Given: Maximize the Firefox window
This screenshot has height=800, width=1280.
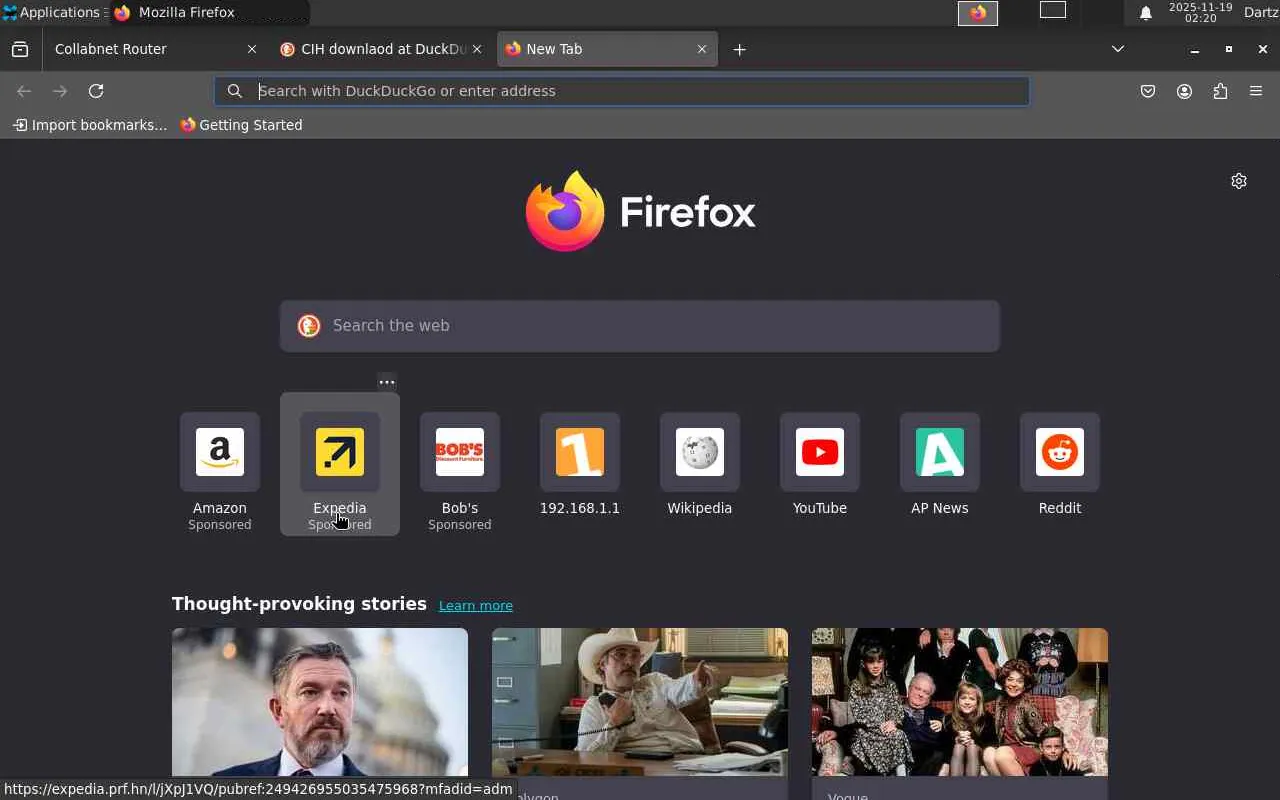Looking at the screenshot, I should pos(1229,49).
